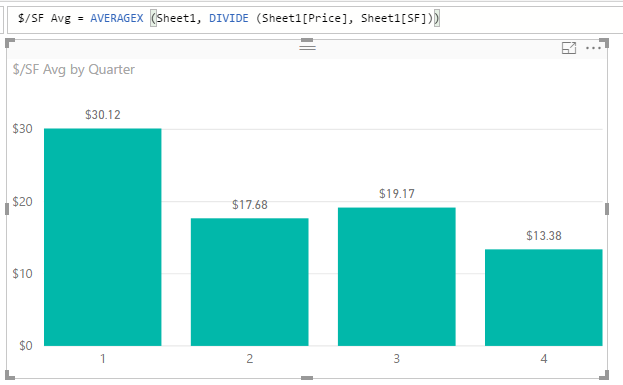Select the Quarter 4 bar
623x385 pixels.
(x=544, y=297)
